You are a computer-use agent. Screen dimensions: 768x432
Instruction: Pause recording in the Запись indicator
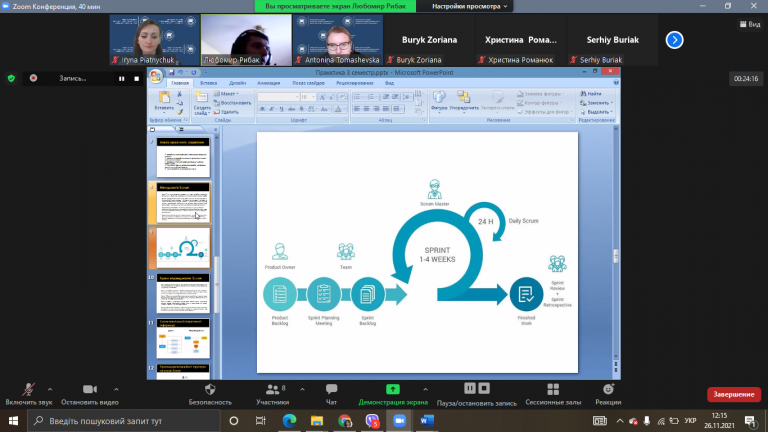coord(121,78)
